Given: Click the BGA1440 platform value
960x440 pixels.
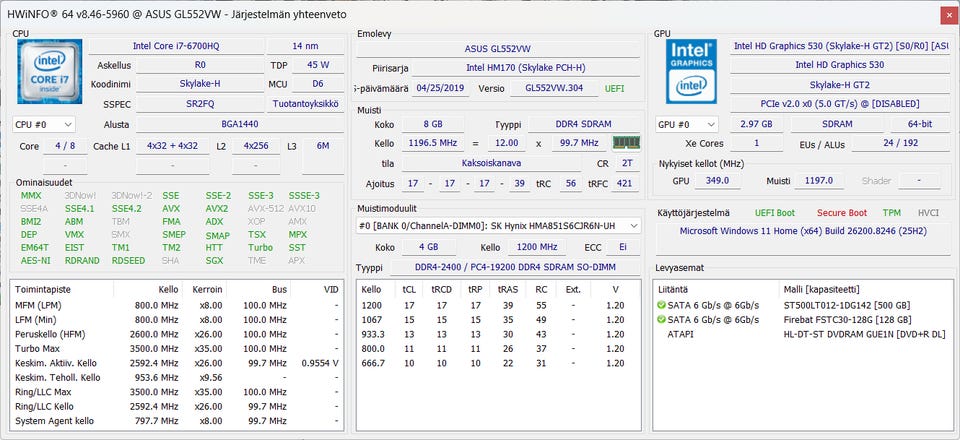Looking at the screenshot, I should pos(239,124).
